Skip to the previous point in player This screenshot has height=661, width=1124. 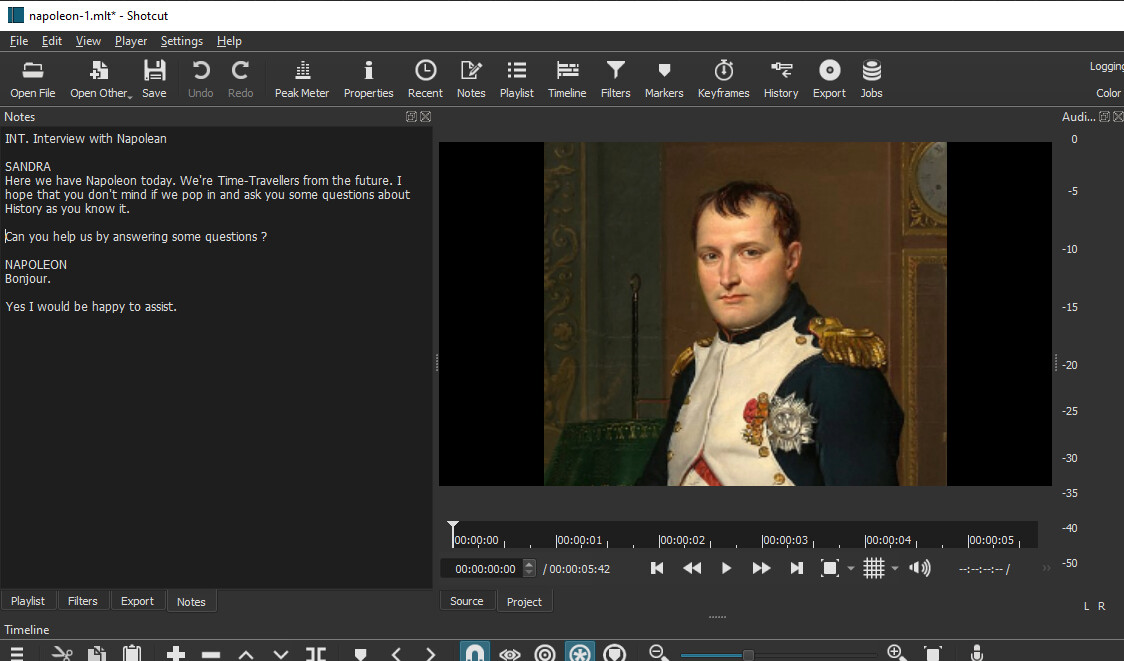click(657, 569)
